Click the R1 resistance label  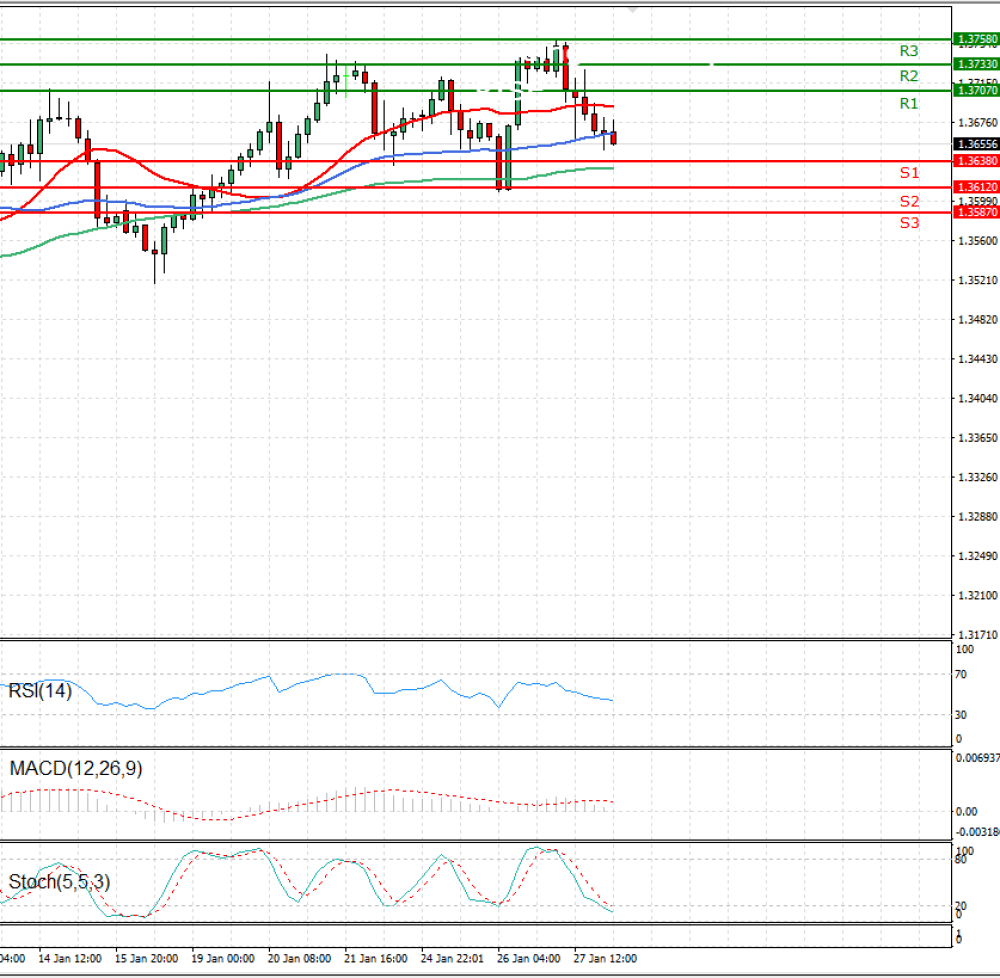(909, 103)
